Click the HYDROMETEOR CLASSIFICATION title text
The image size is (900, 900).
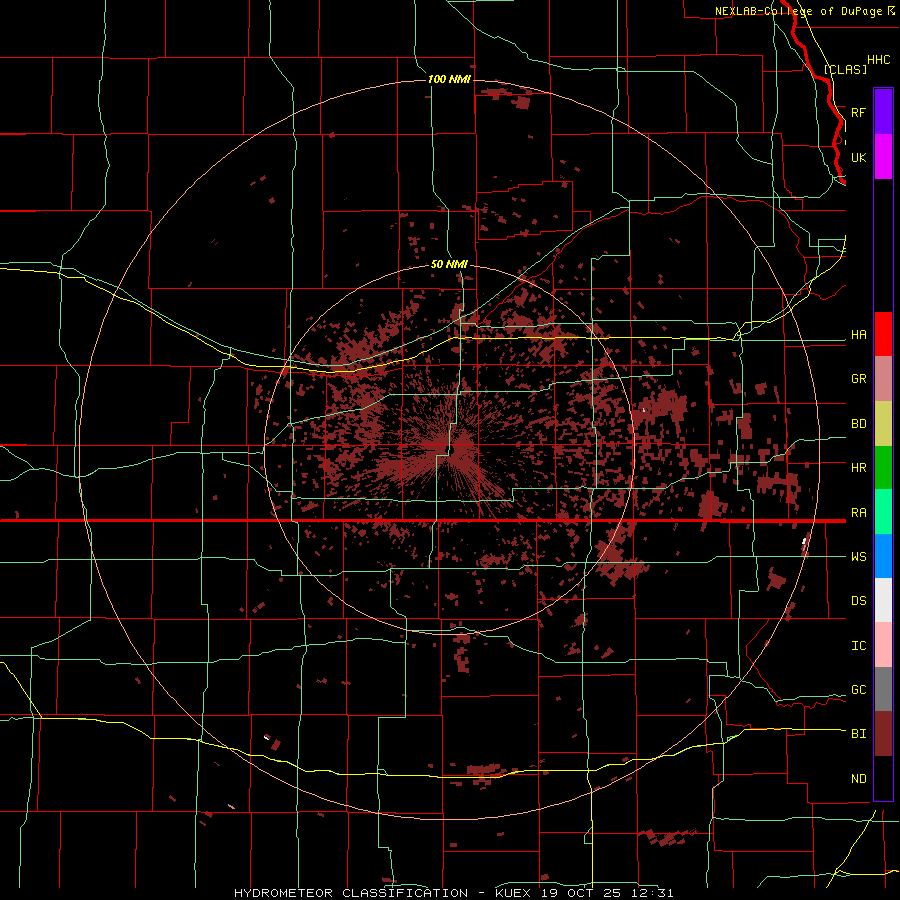[351, 893]
